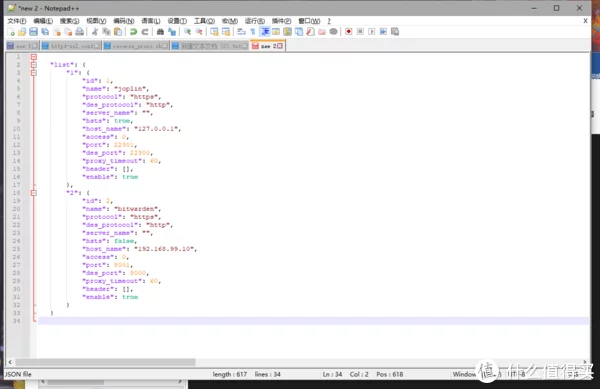This screenshot has height=389, width=600.
Task: Switch to the reverse_proxy file tab
Action: pos(136,46)
